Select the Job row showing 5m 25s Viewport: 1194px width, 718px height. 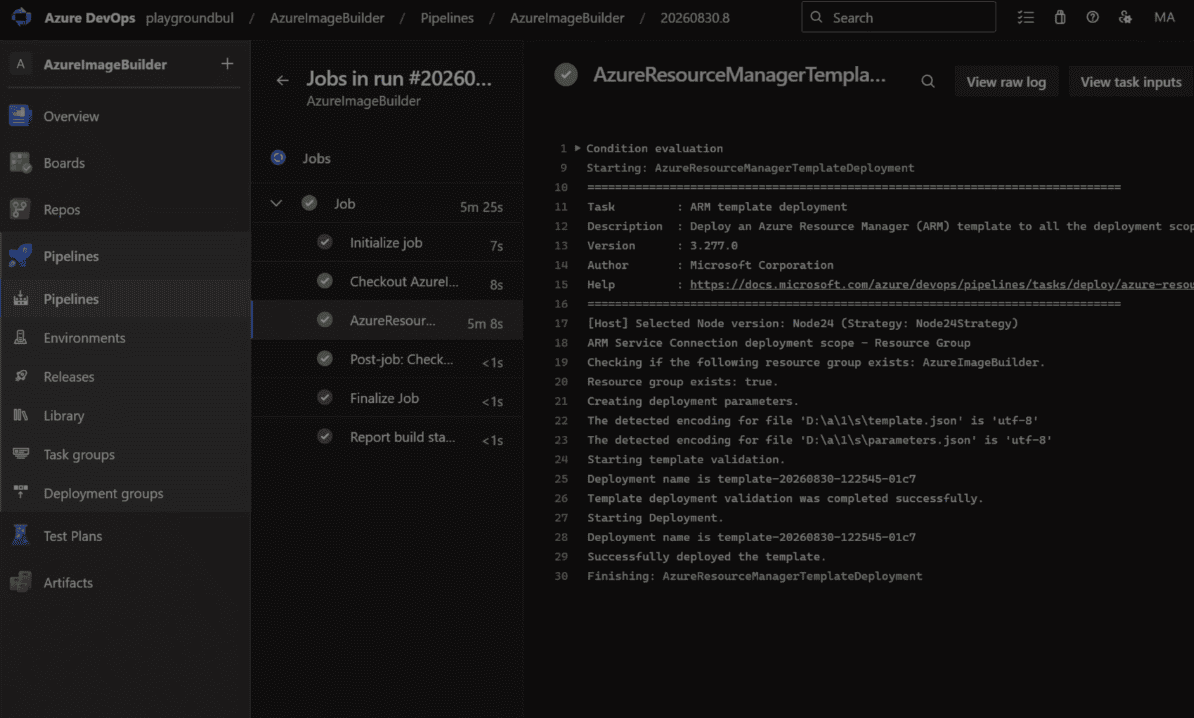tap(387, 204)
